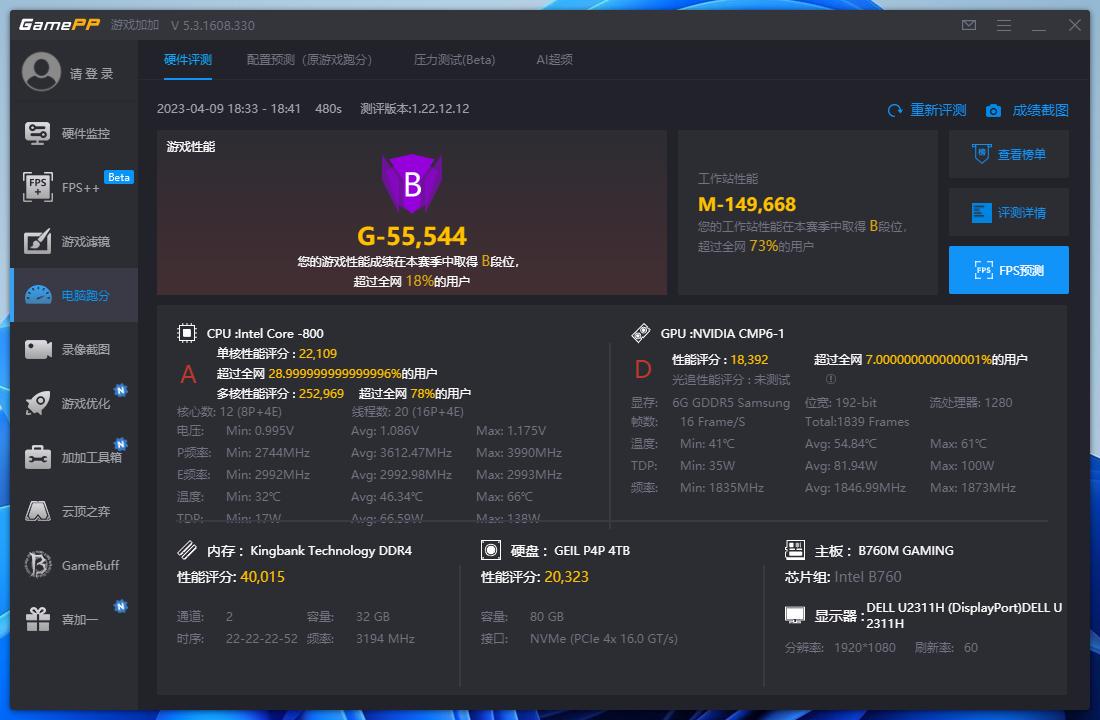
Task: Click 测评版本:1.22.12.12 version text
Action: tap(415, 109)
